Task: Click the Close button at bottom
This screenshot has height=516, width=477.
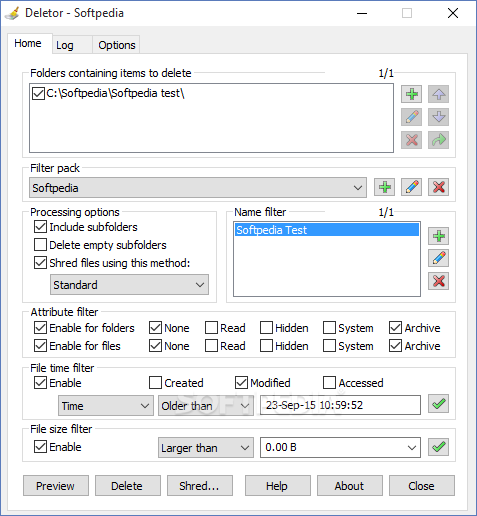Action: tap(422, 486)
